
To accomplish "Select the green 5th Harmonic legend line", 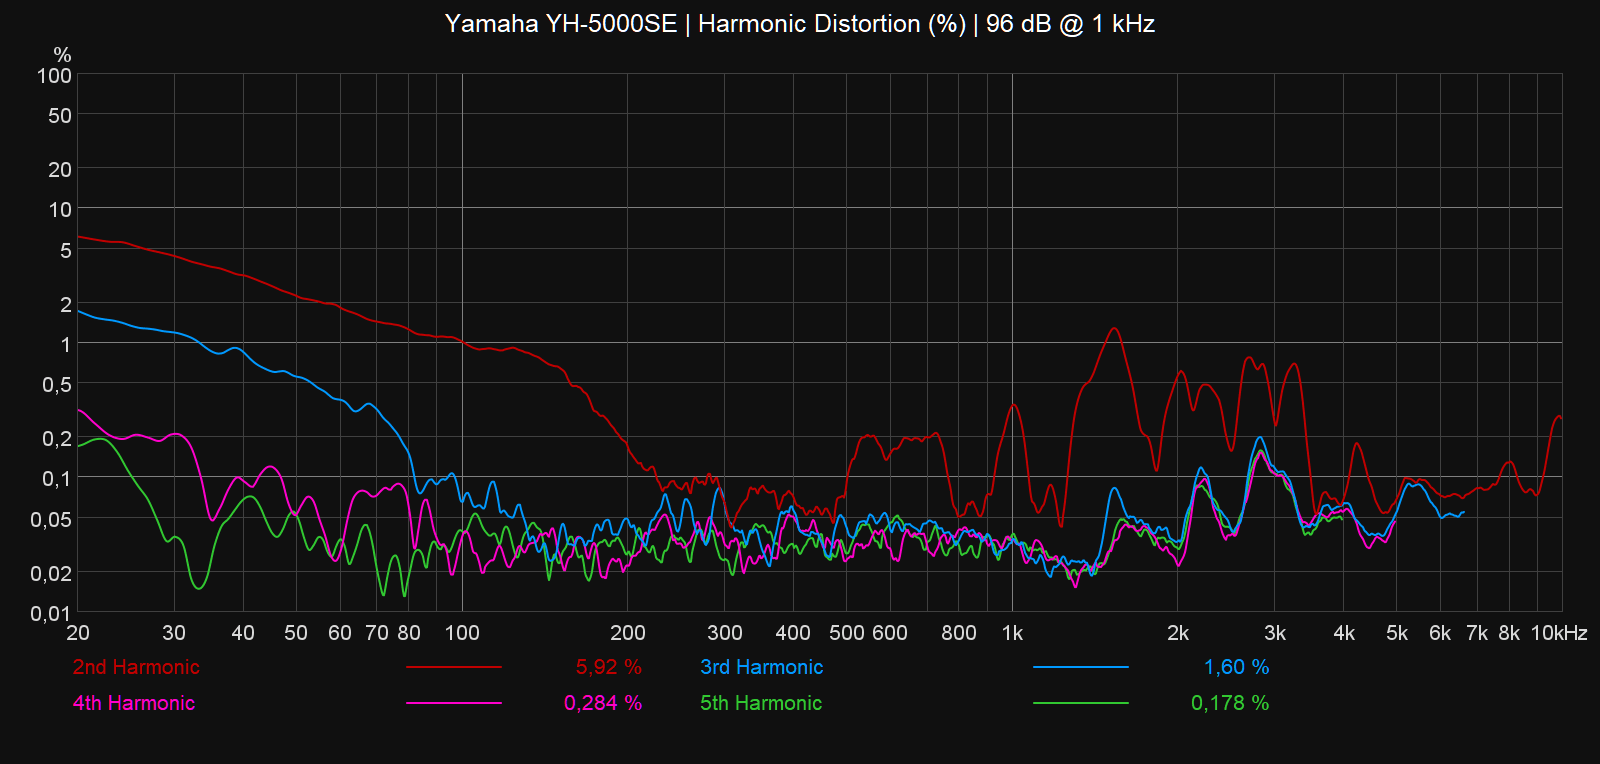I will click(x=1080, y=703).
